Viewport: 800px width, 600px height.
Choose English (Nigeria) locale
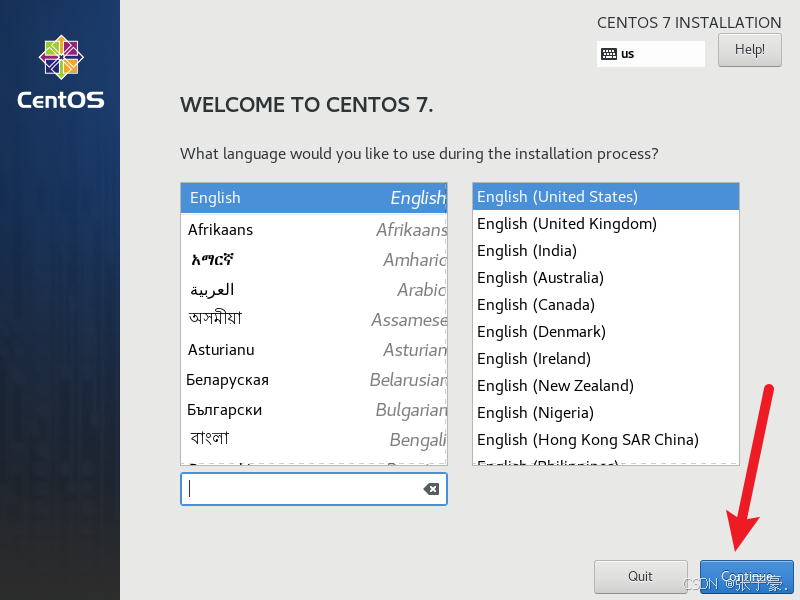(606, 413)
